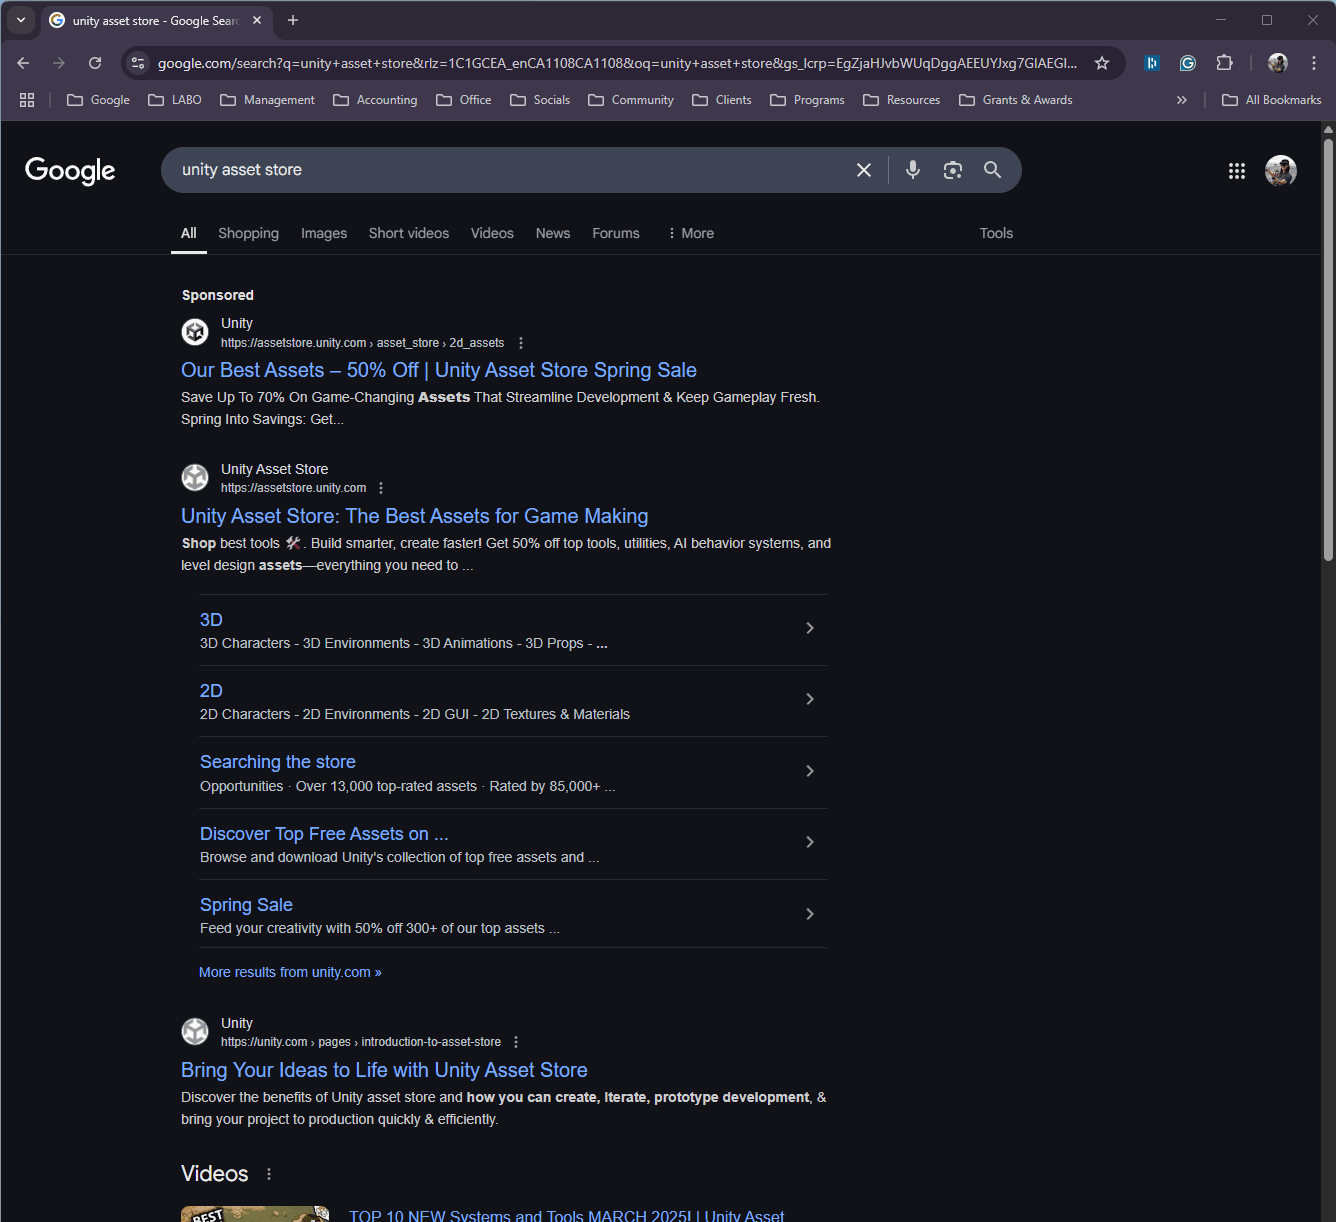Open the Community bookmarks folder
Screen dimensions: 1336x1222
point(631,100)
